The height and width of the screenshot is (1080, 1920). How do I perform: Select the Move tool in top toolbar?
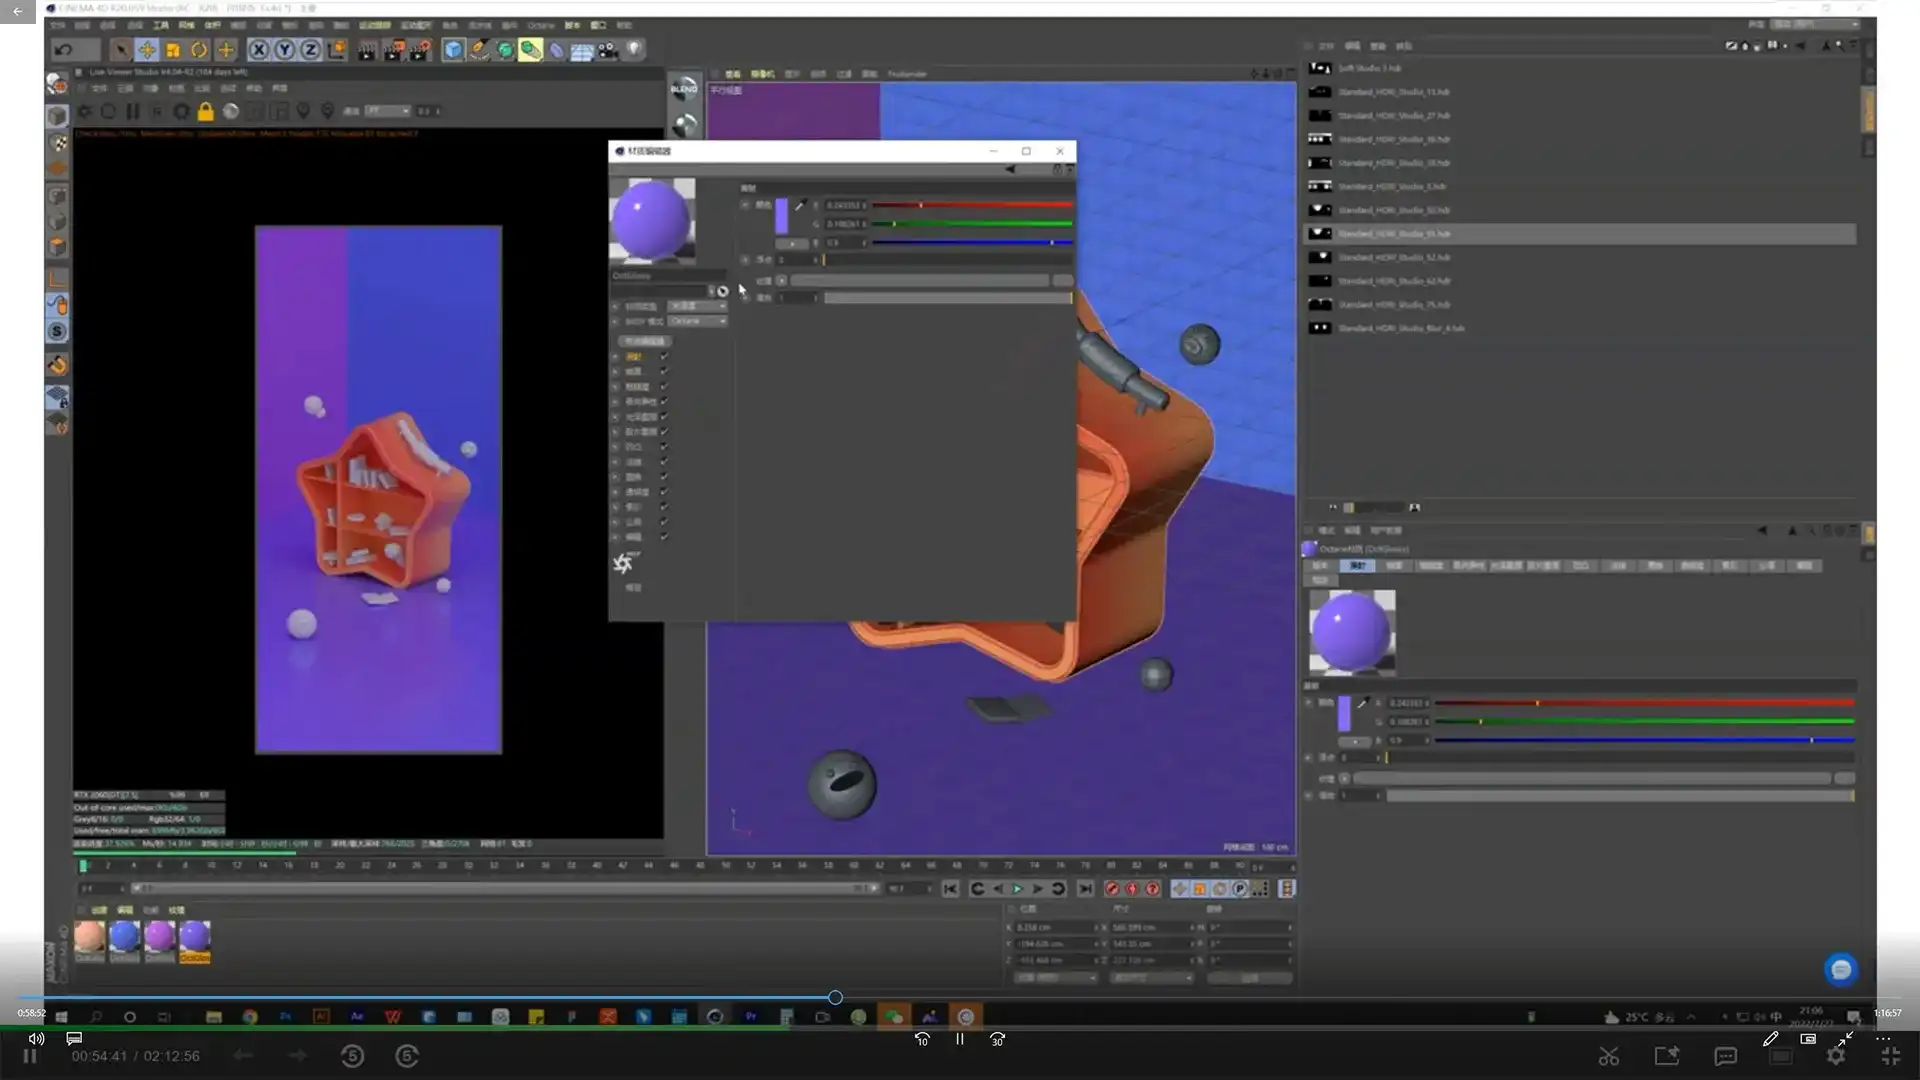pyautogui.click(x=147, y=50)
